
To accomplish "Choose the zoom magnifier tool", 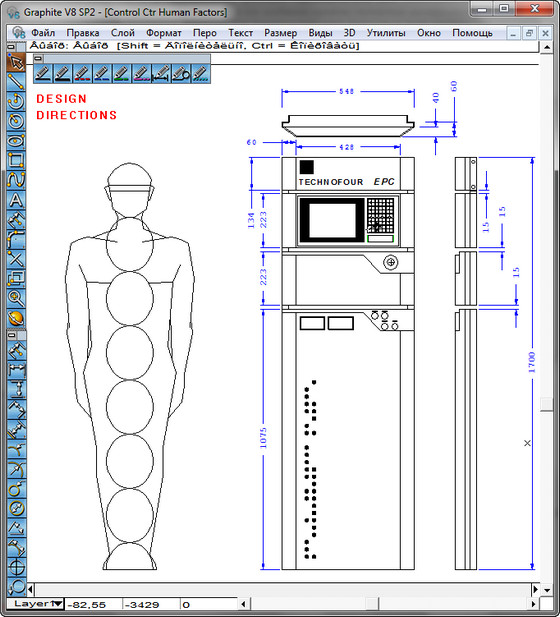I will [x=16, y=298].
